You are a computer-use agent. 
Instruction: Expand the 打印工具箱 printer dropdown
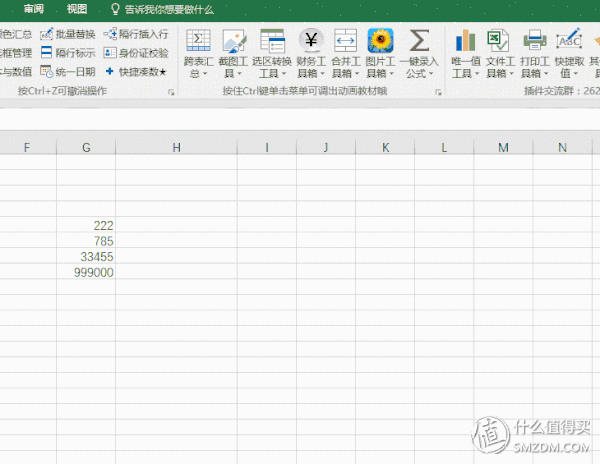coord(534,73)
